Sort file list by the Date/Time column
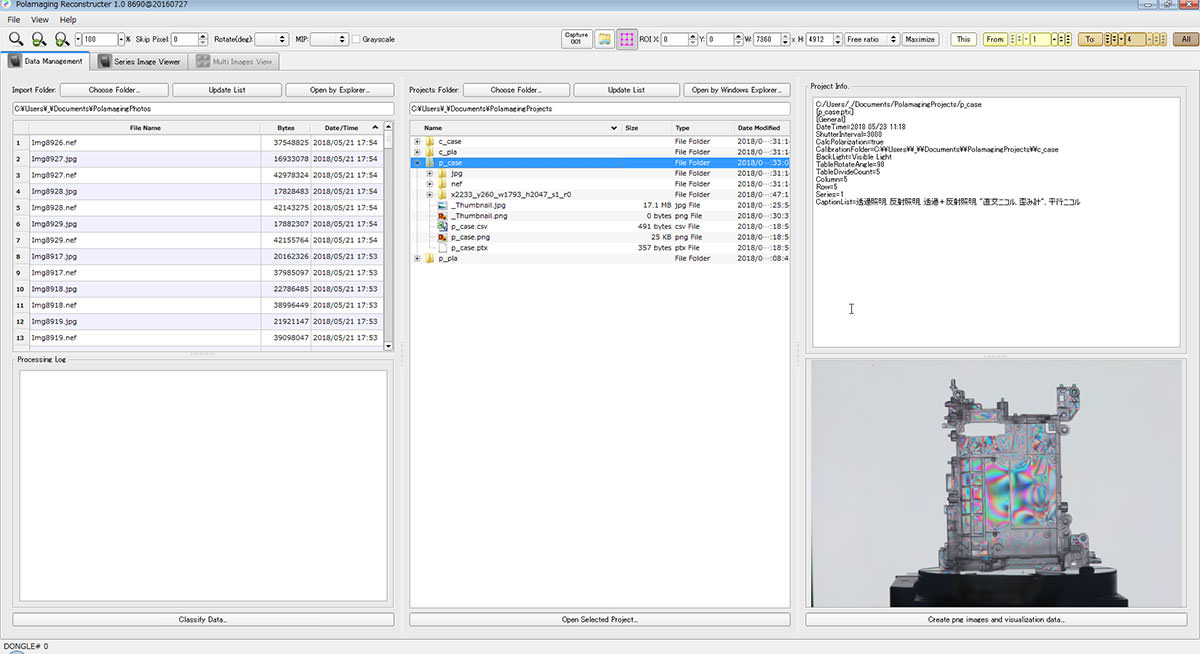1200x654 pixels. (x=346, y=128)
